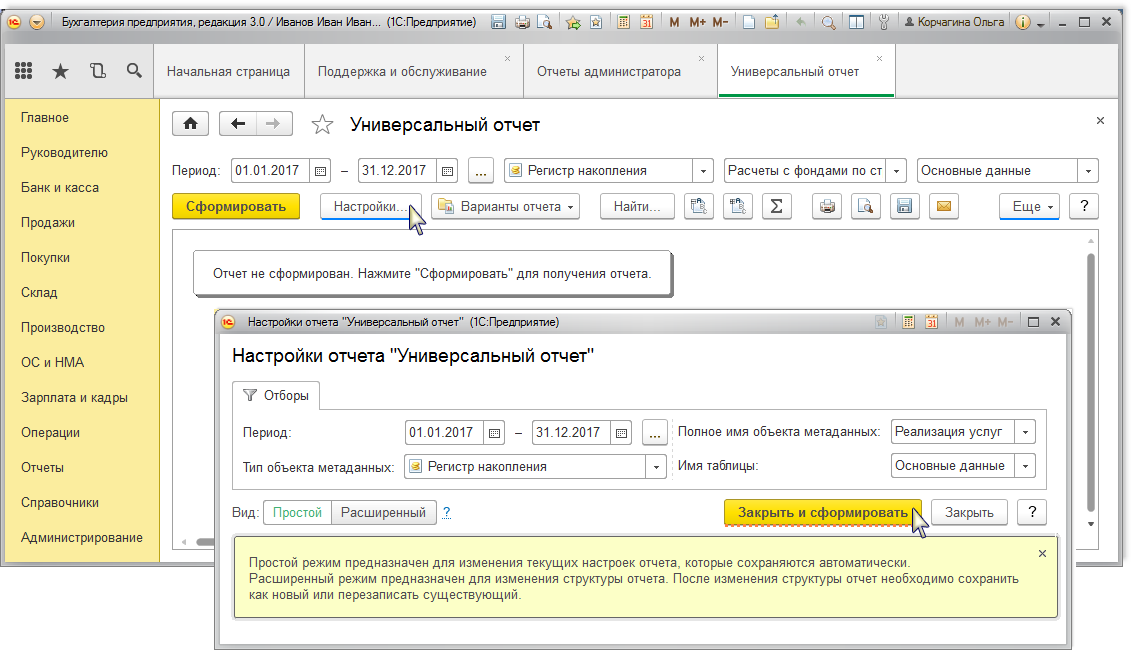Expand Реализация услуг dropdown
Screen dimensions: 1131x650
(1025, 432)
